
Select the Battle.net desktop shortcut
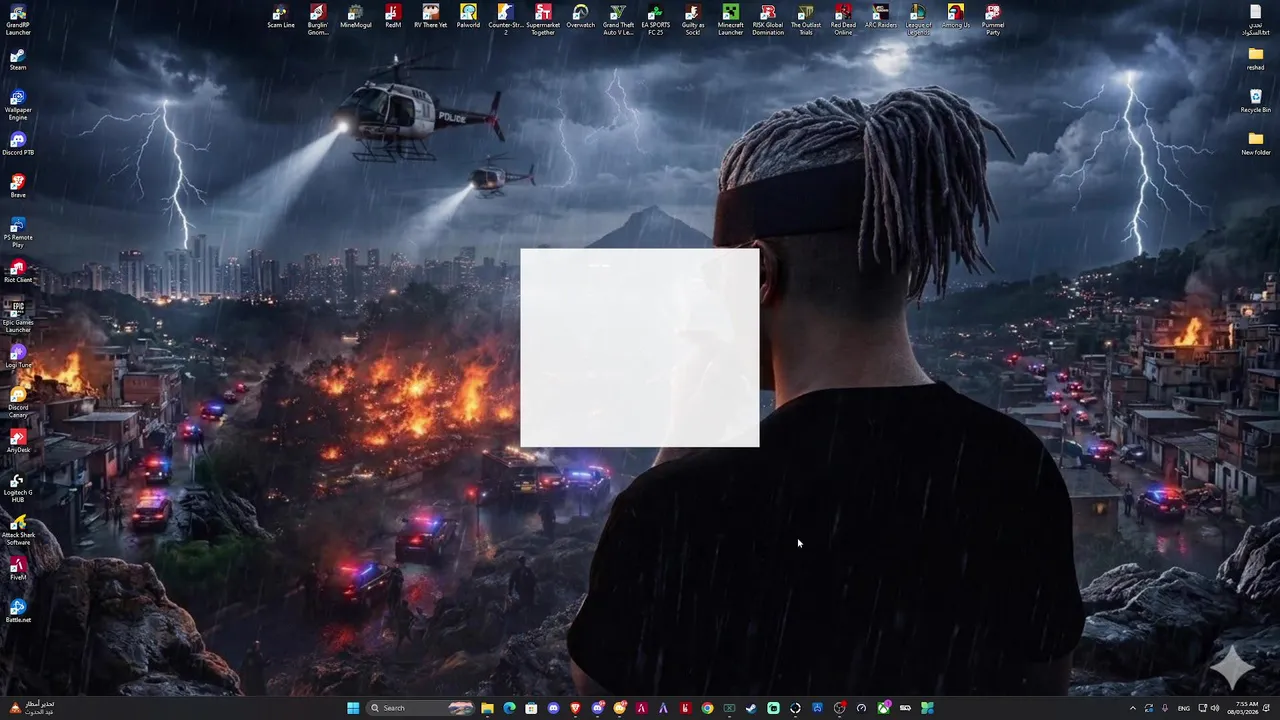[18, 611]
